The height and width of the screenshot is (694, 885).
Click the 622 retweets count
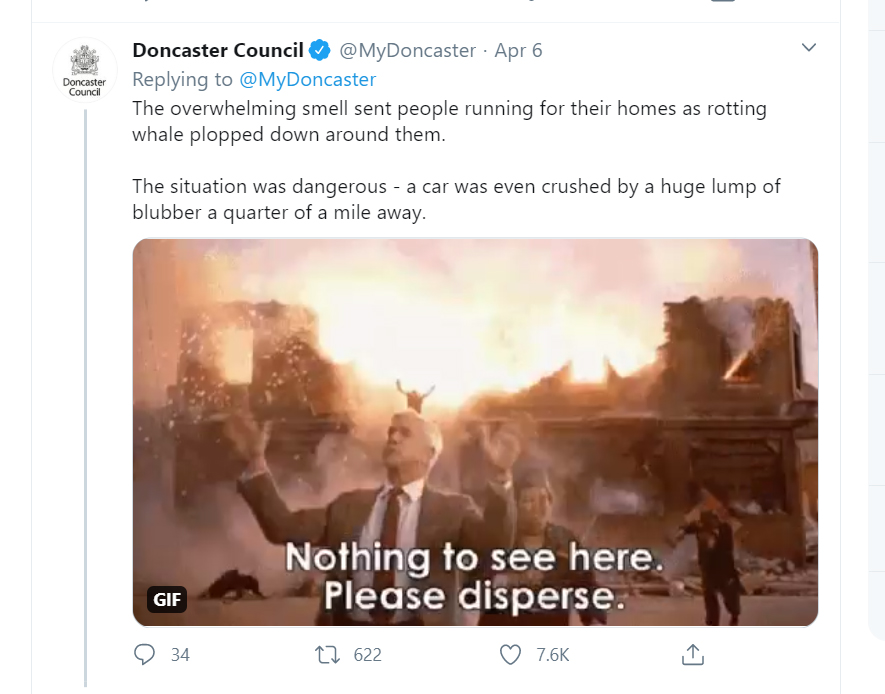[367, 655]
